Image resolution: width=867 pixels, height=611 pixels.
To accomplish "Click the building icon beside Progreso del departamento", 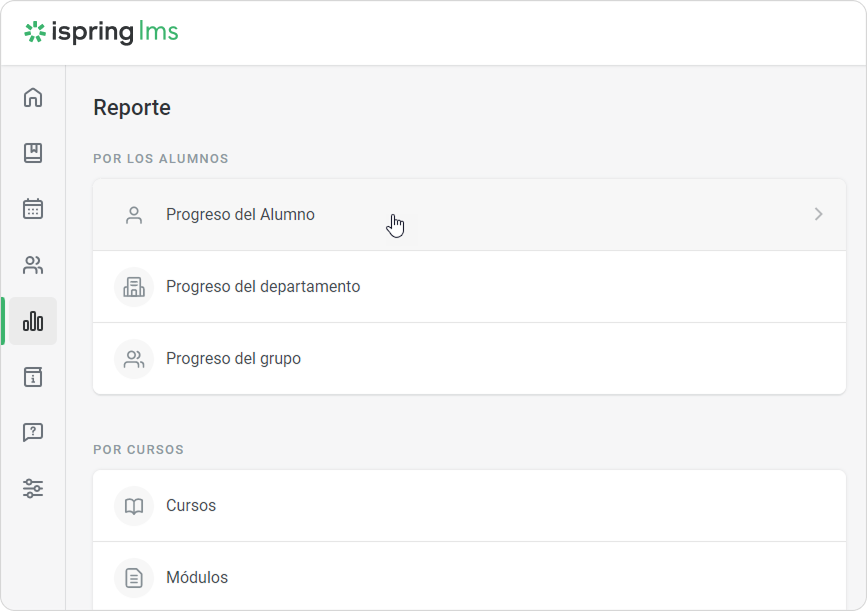I will click(134, 287).
